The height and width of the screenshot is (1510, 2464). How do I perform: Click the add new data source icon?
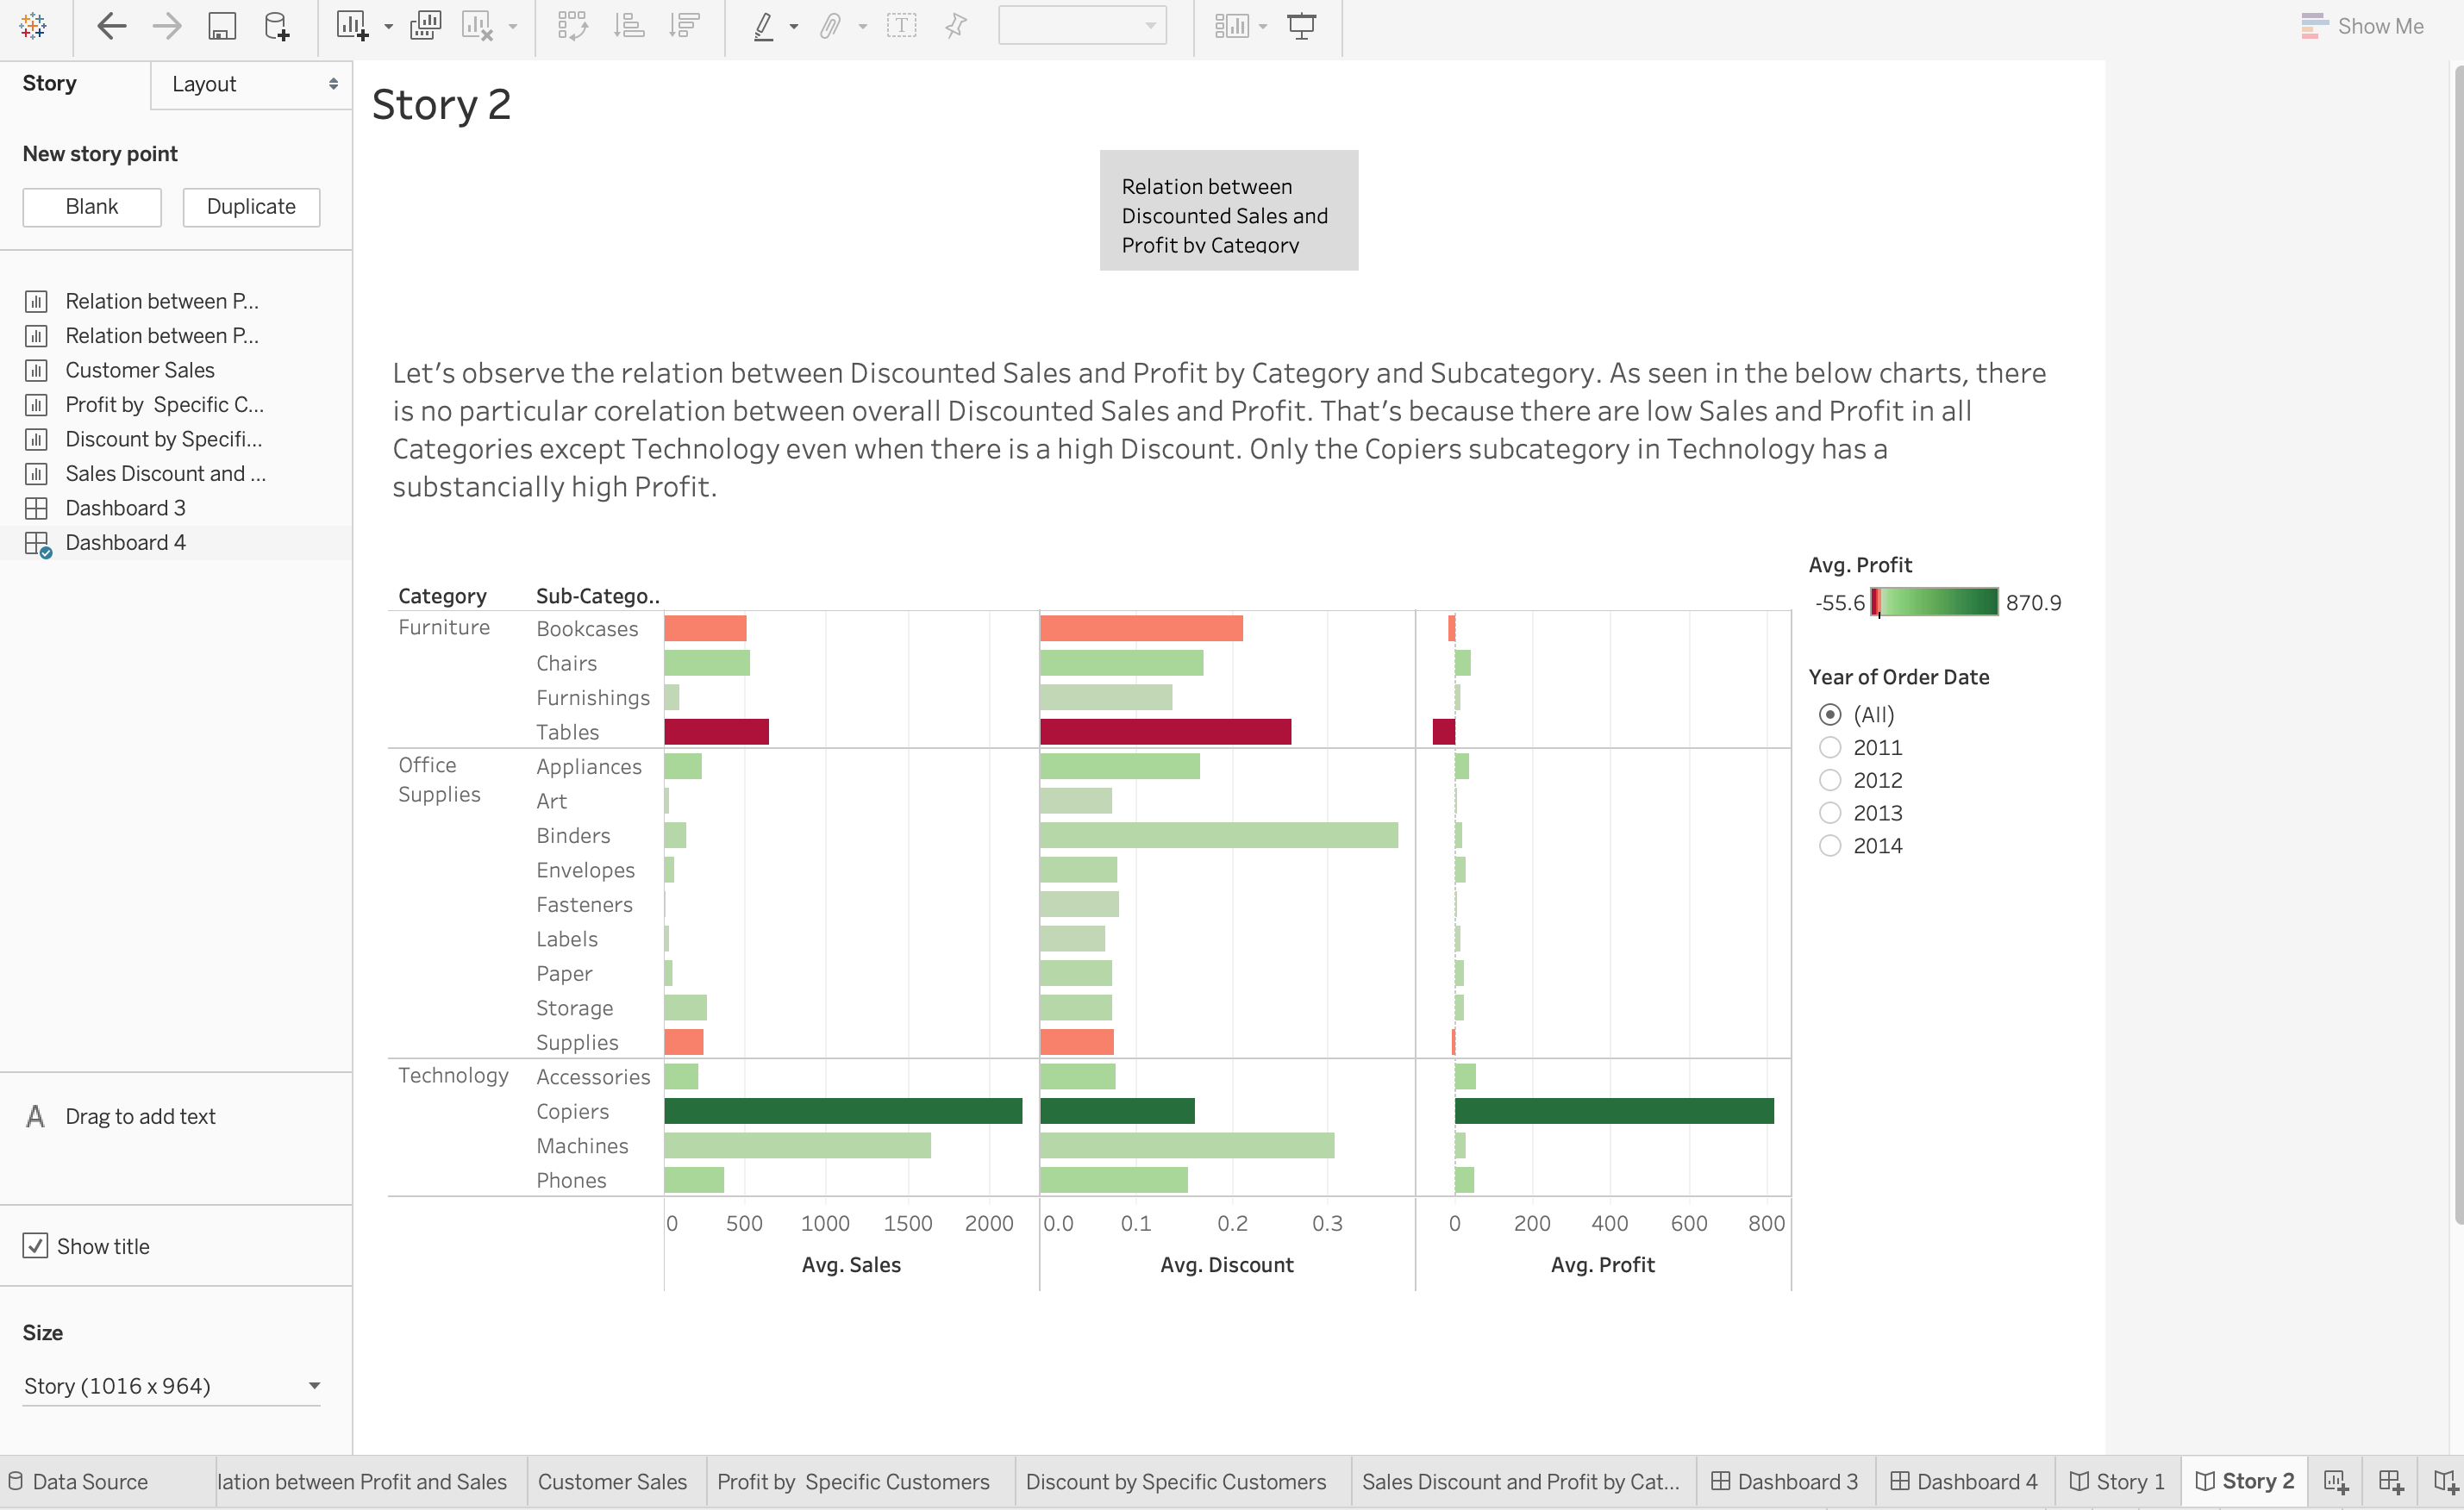point(277,27)
